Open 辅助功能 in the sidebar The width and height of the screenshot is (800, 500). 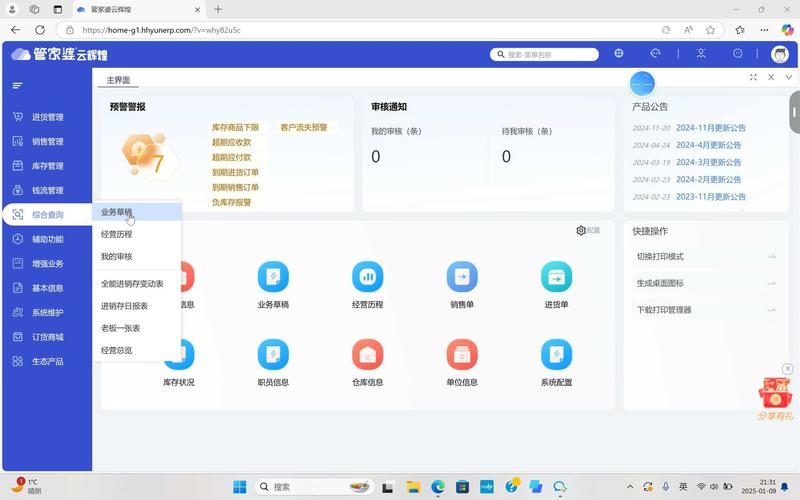coord(47,239)
